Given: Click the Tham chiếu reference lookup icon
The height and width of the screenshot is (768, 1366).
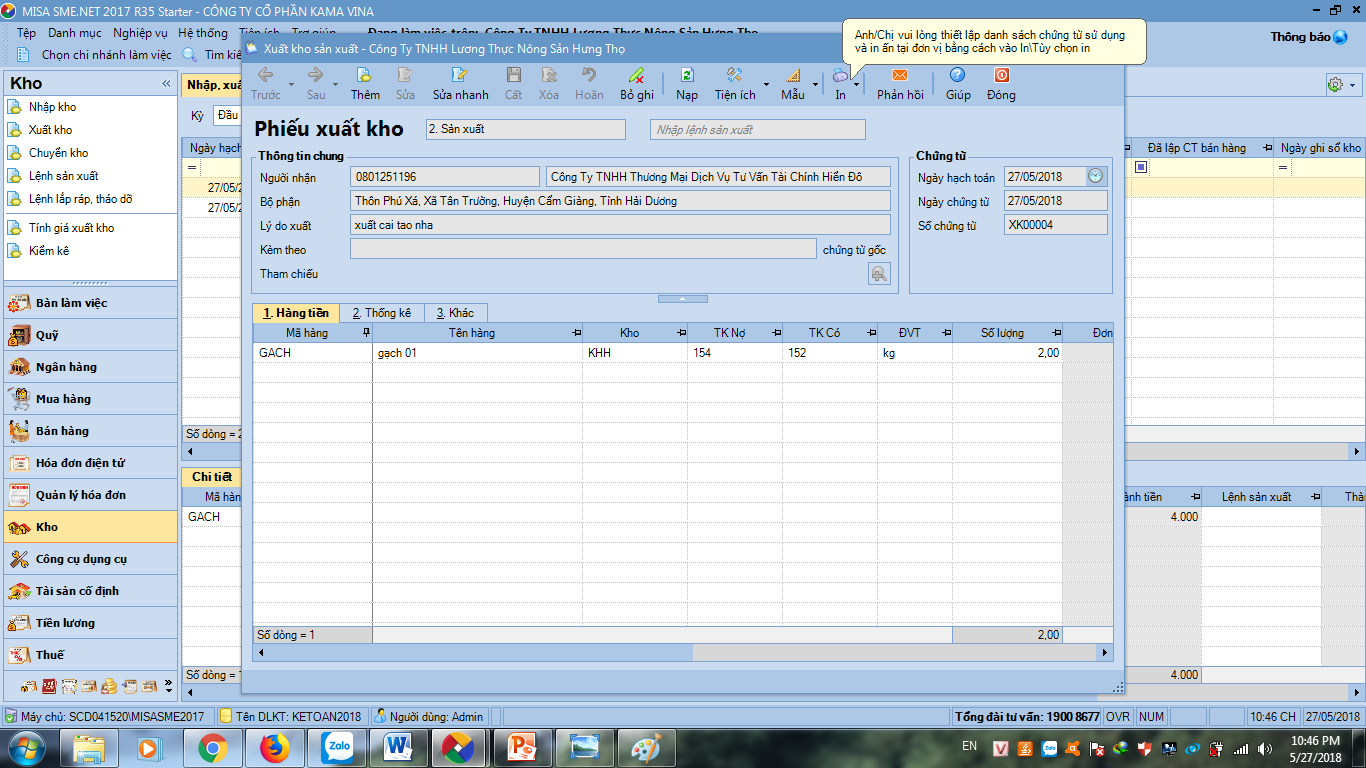Looking at the screenshot, I should pos(879,274).
